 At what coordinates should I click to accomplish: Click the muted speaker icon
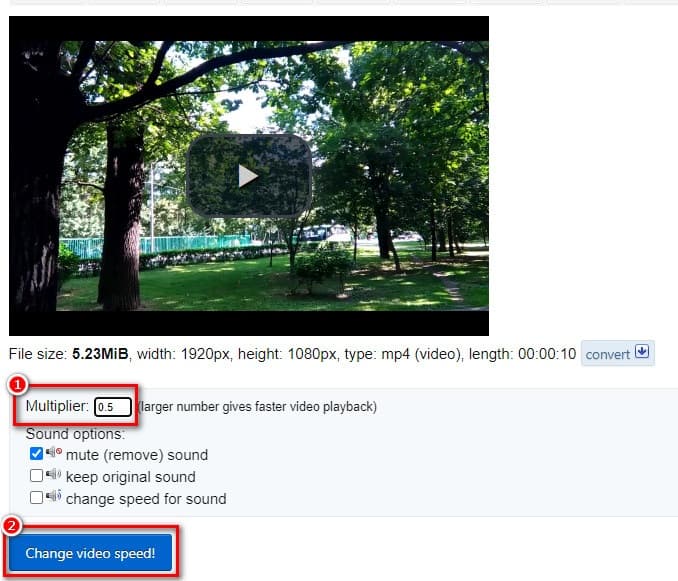(x=54, y=452)
